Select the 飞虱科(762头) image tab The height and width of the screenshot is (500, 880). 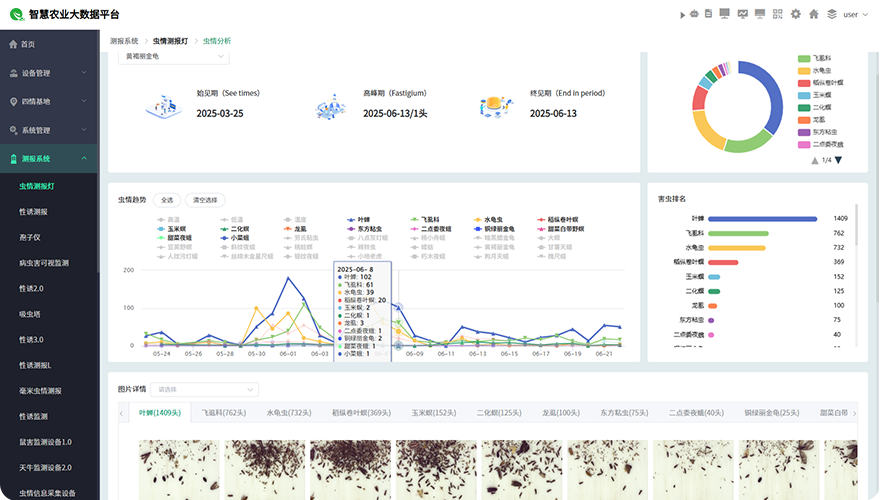223,412
